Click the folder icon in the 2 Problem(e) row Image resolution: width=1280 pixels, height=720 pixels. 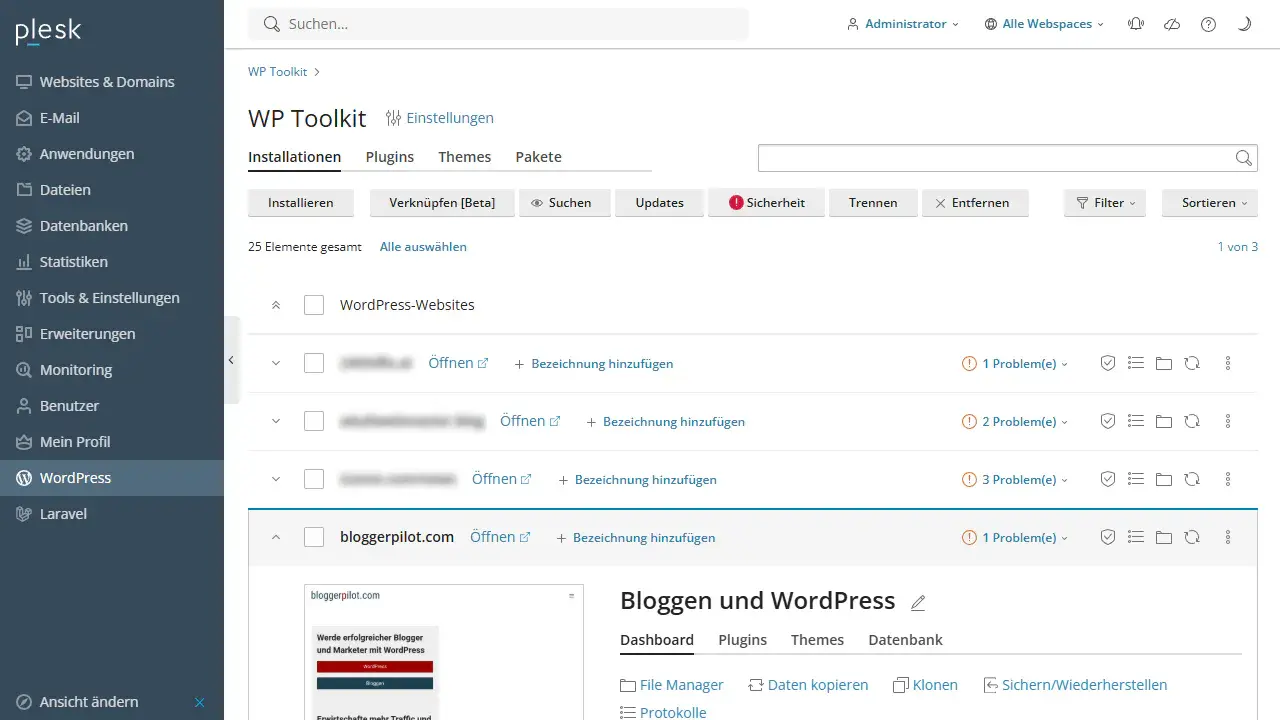click(x=1163, y=422)
